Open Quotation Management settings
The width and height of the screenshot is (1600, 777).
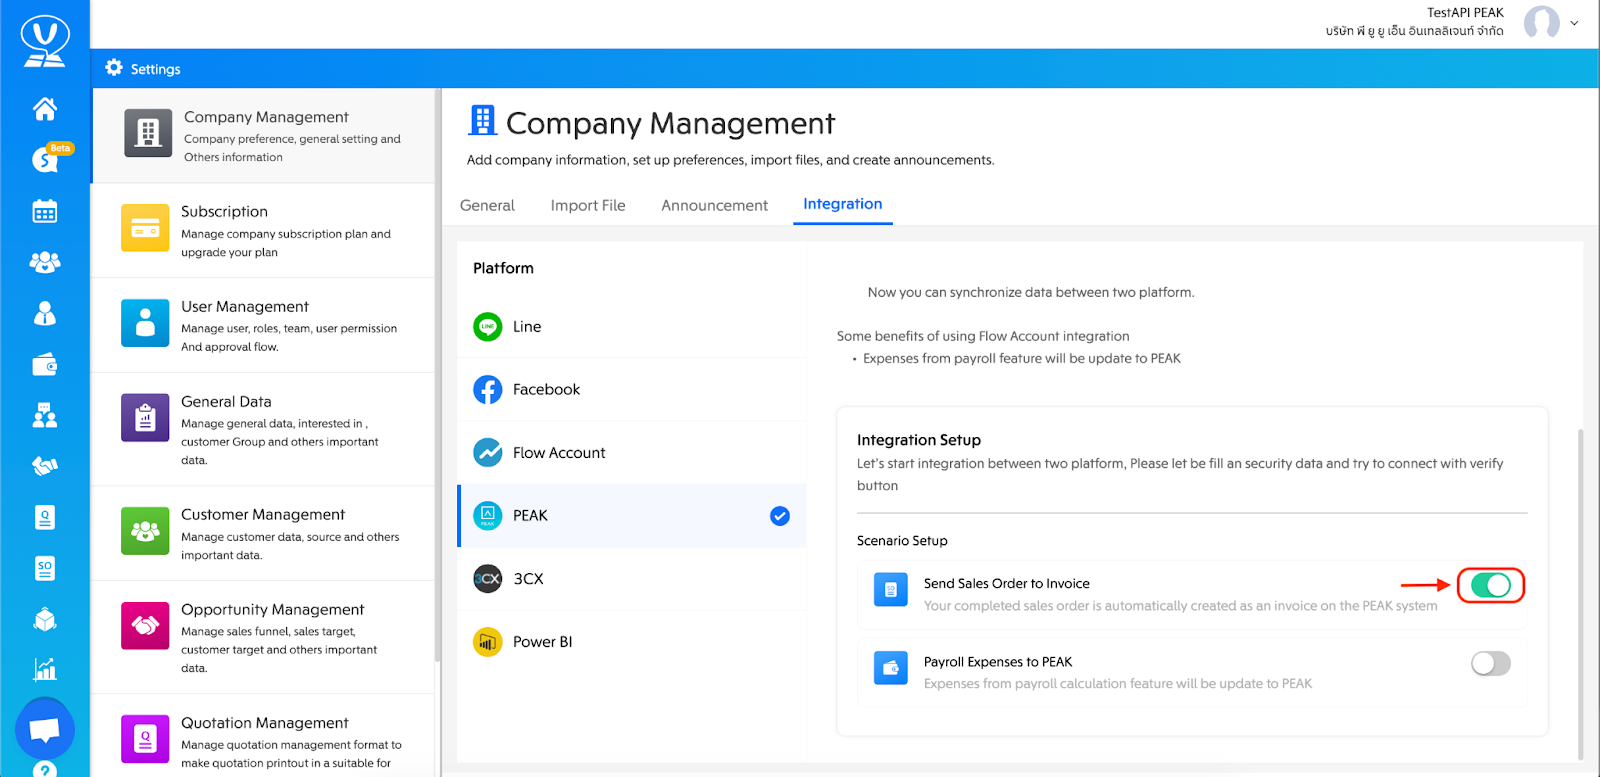(x=263, y=736)
